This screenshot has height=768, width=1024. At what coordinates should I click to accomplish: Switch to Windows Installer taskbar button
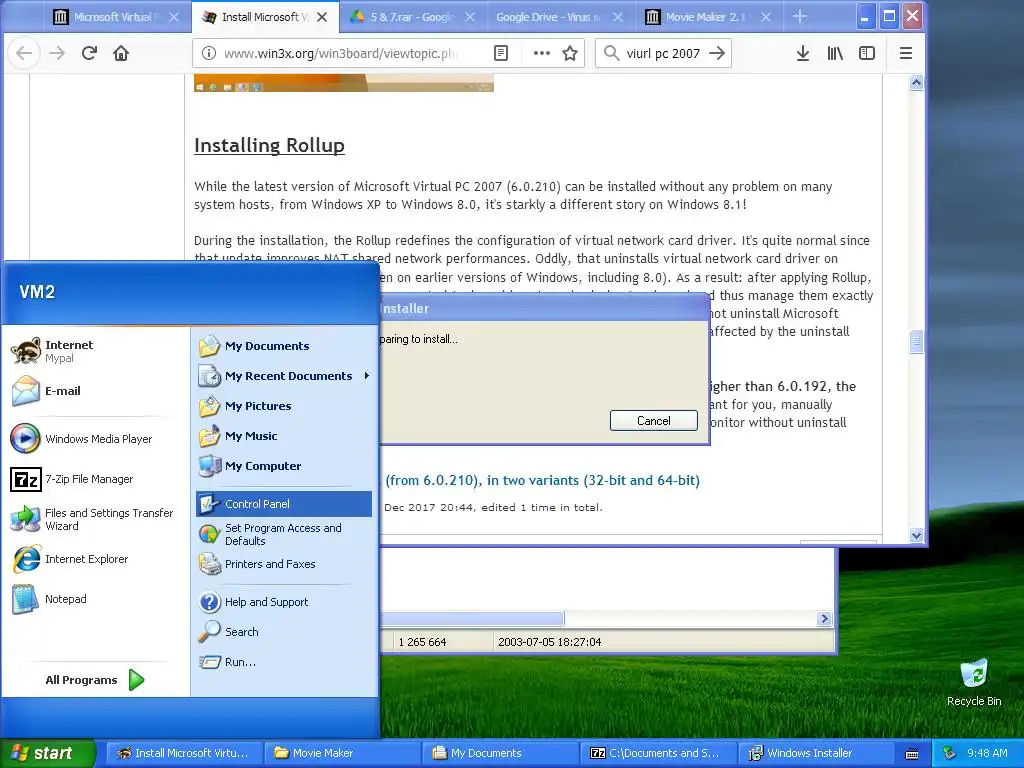[816, 753]
